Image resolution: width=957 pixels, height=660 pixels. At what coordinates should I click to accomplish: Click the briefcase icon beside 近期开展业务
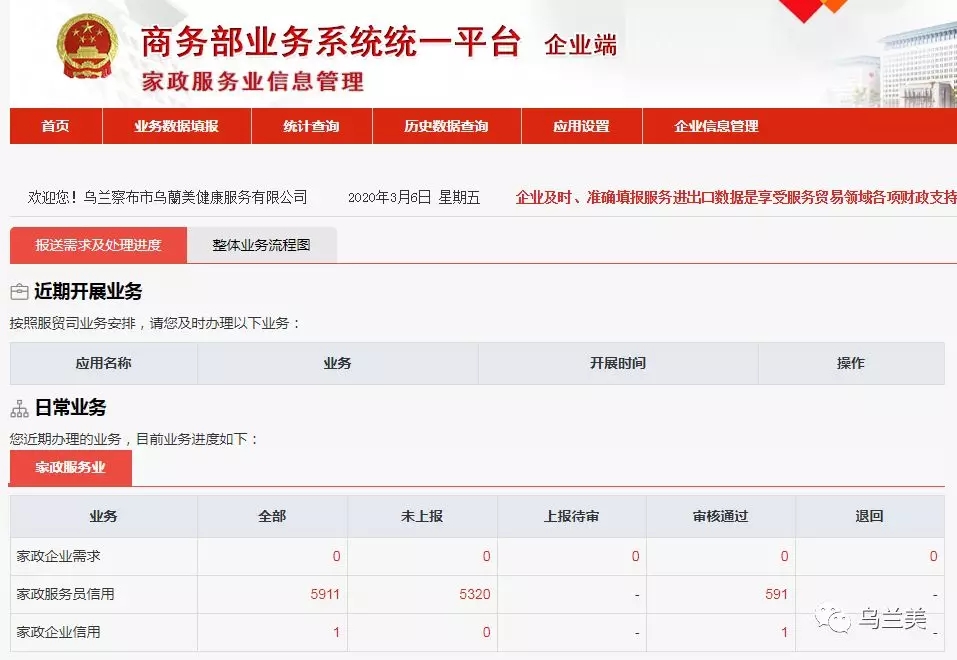(19, 292)
